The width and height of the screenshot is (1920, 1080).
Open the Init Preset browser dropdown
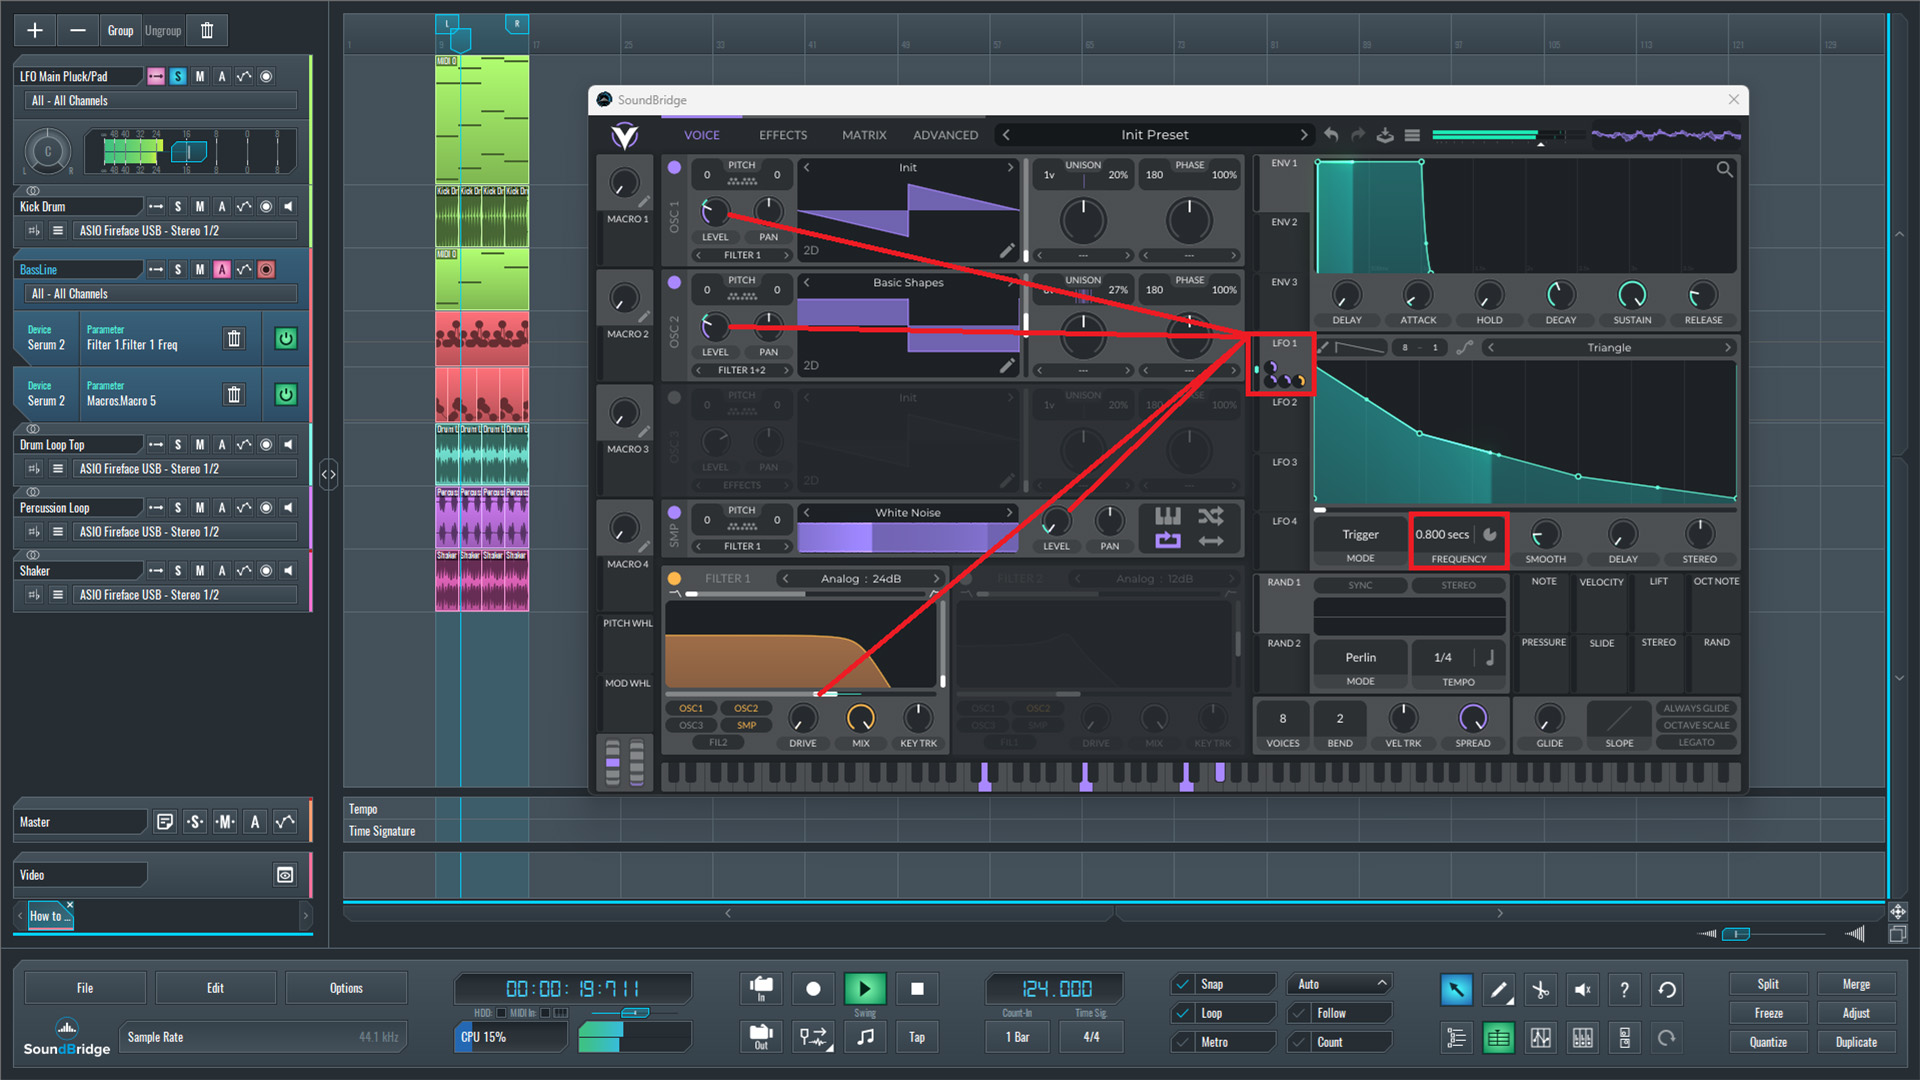coord(1154,135)
